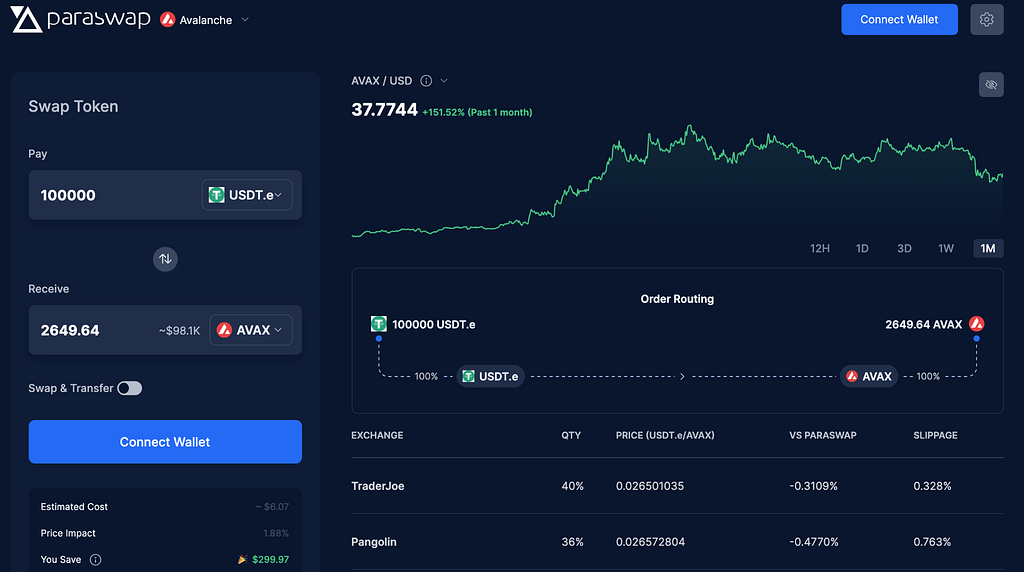Click the TraderJoe exchange row

point(677,486)
